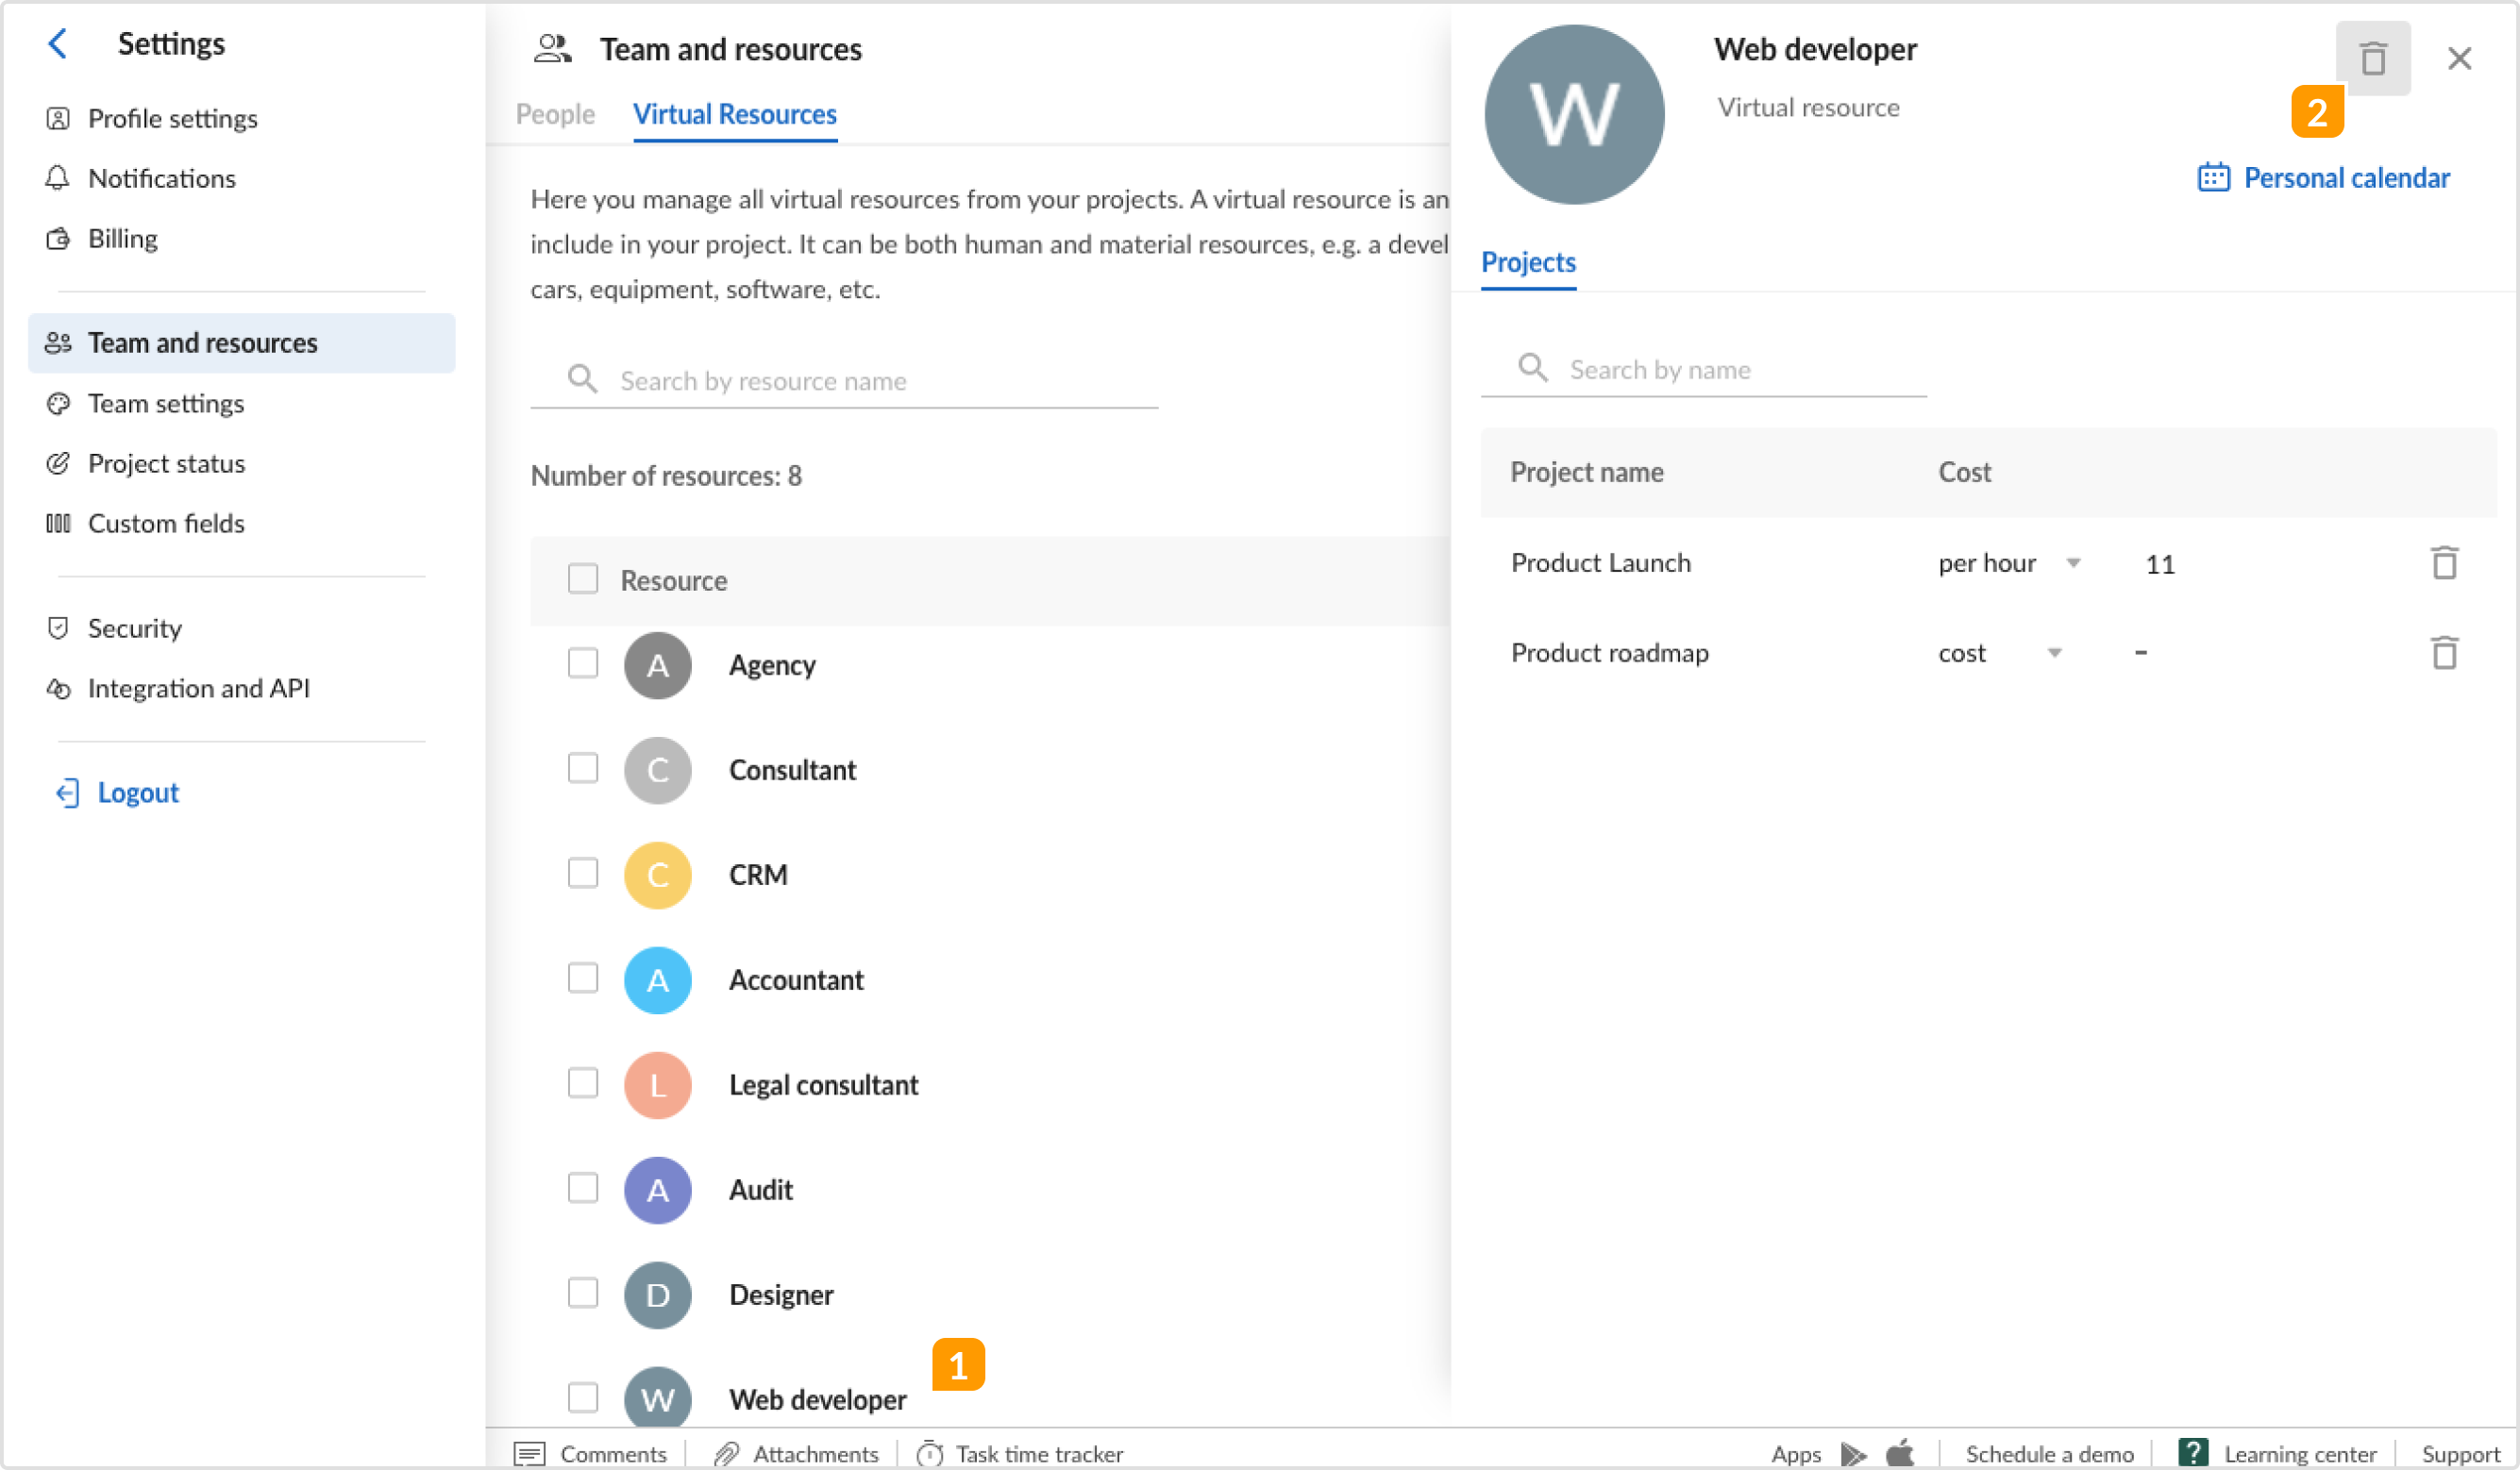The image size is (2520, 1470).
Task: Open Profile settings in sidebar
Action: pyautogui.click(x=151, y=119)
